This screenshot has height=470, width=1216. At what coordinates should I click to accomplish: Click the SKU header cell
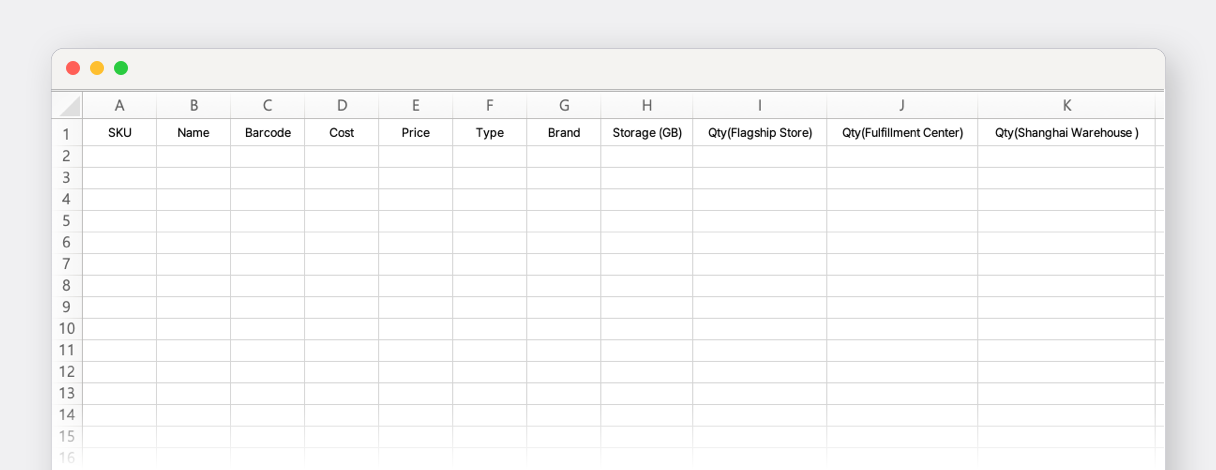point(120,133)
